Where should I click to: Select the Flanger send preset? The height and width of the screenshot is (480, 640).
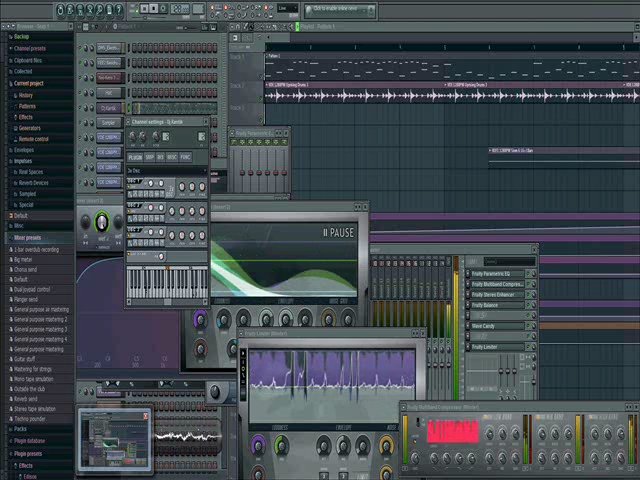pyautogui.click(x=26, y=300)
